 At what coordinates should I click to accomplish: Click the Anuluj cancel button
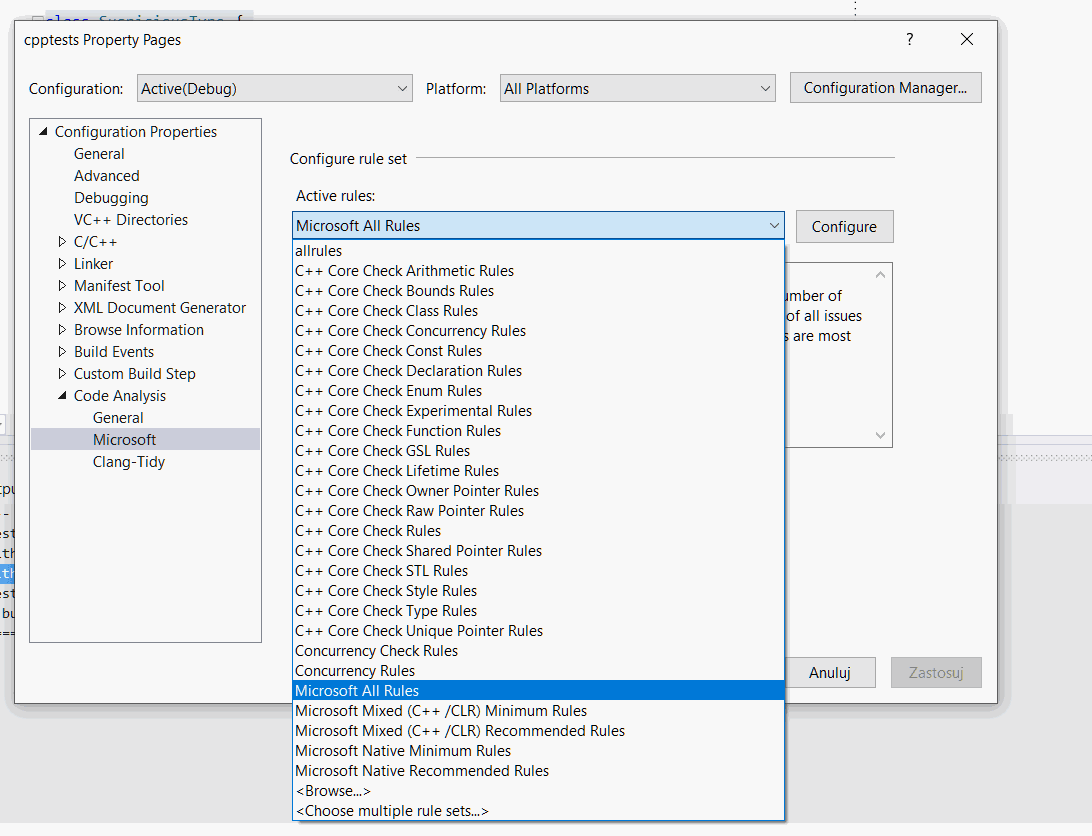pos(829,672)
